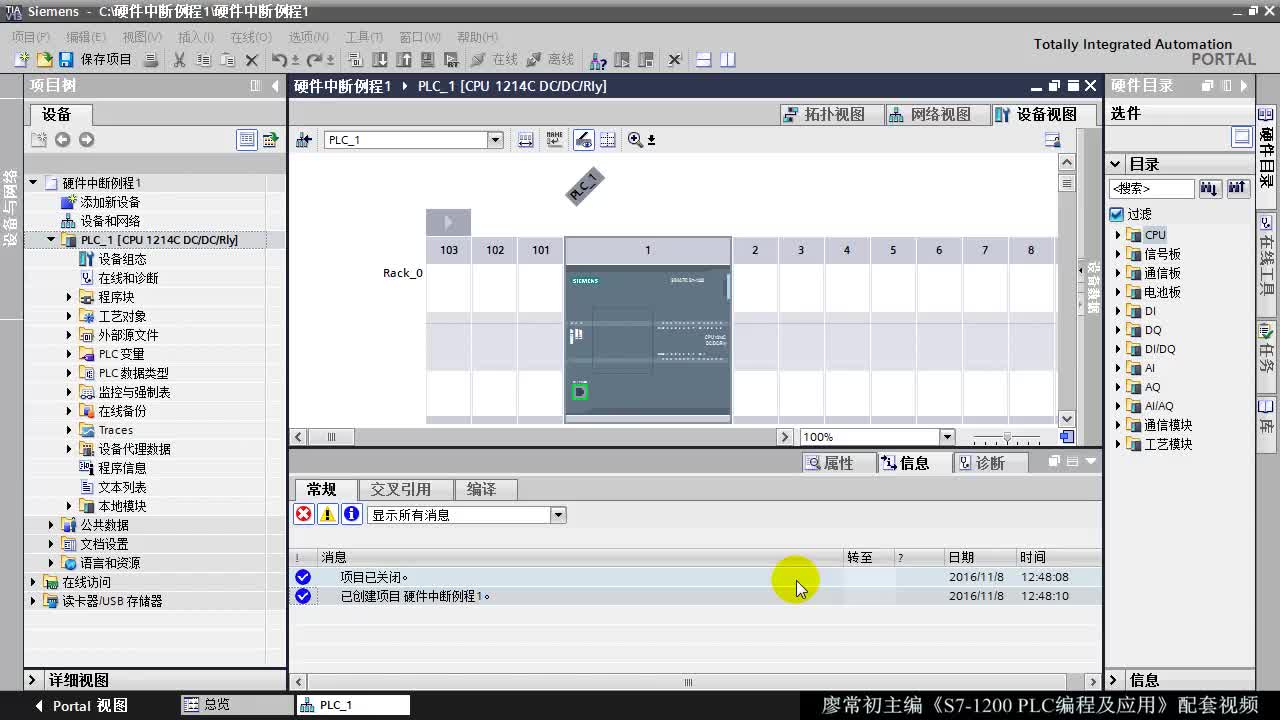The image size is (1280, 720).
Task: Click the accessible devices icon
Action: click(x=597, y=60)
